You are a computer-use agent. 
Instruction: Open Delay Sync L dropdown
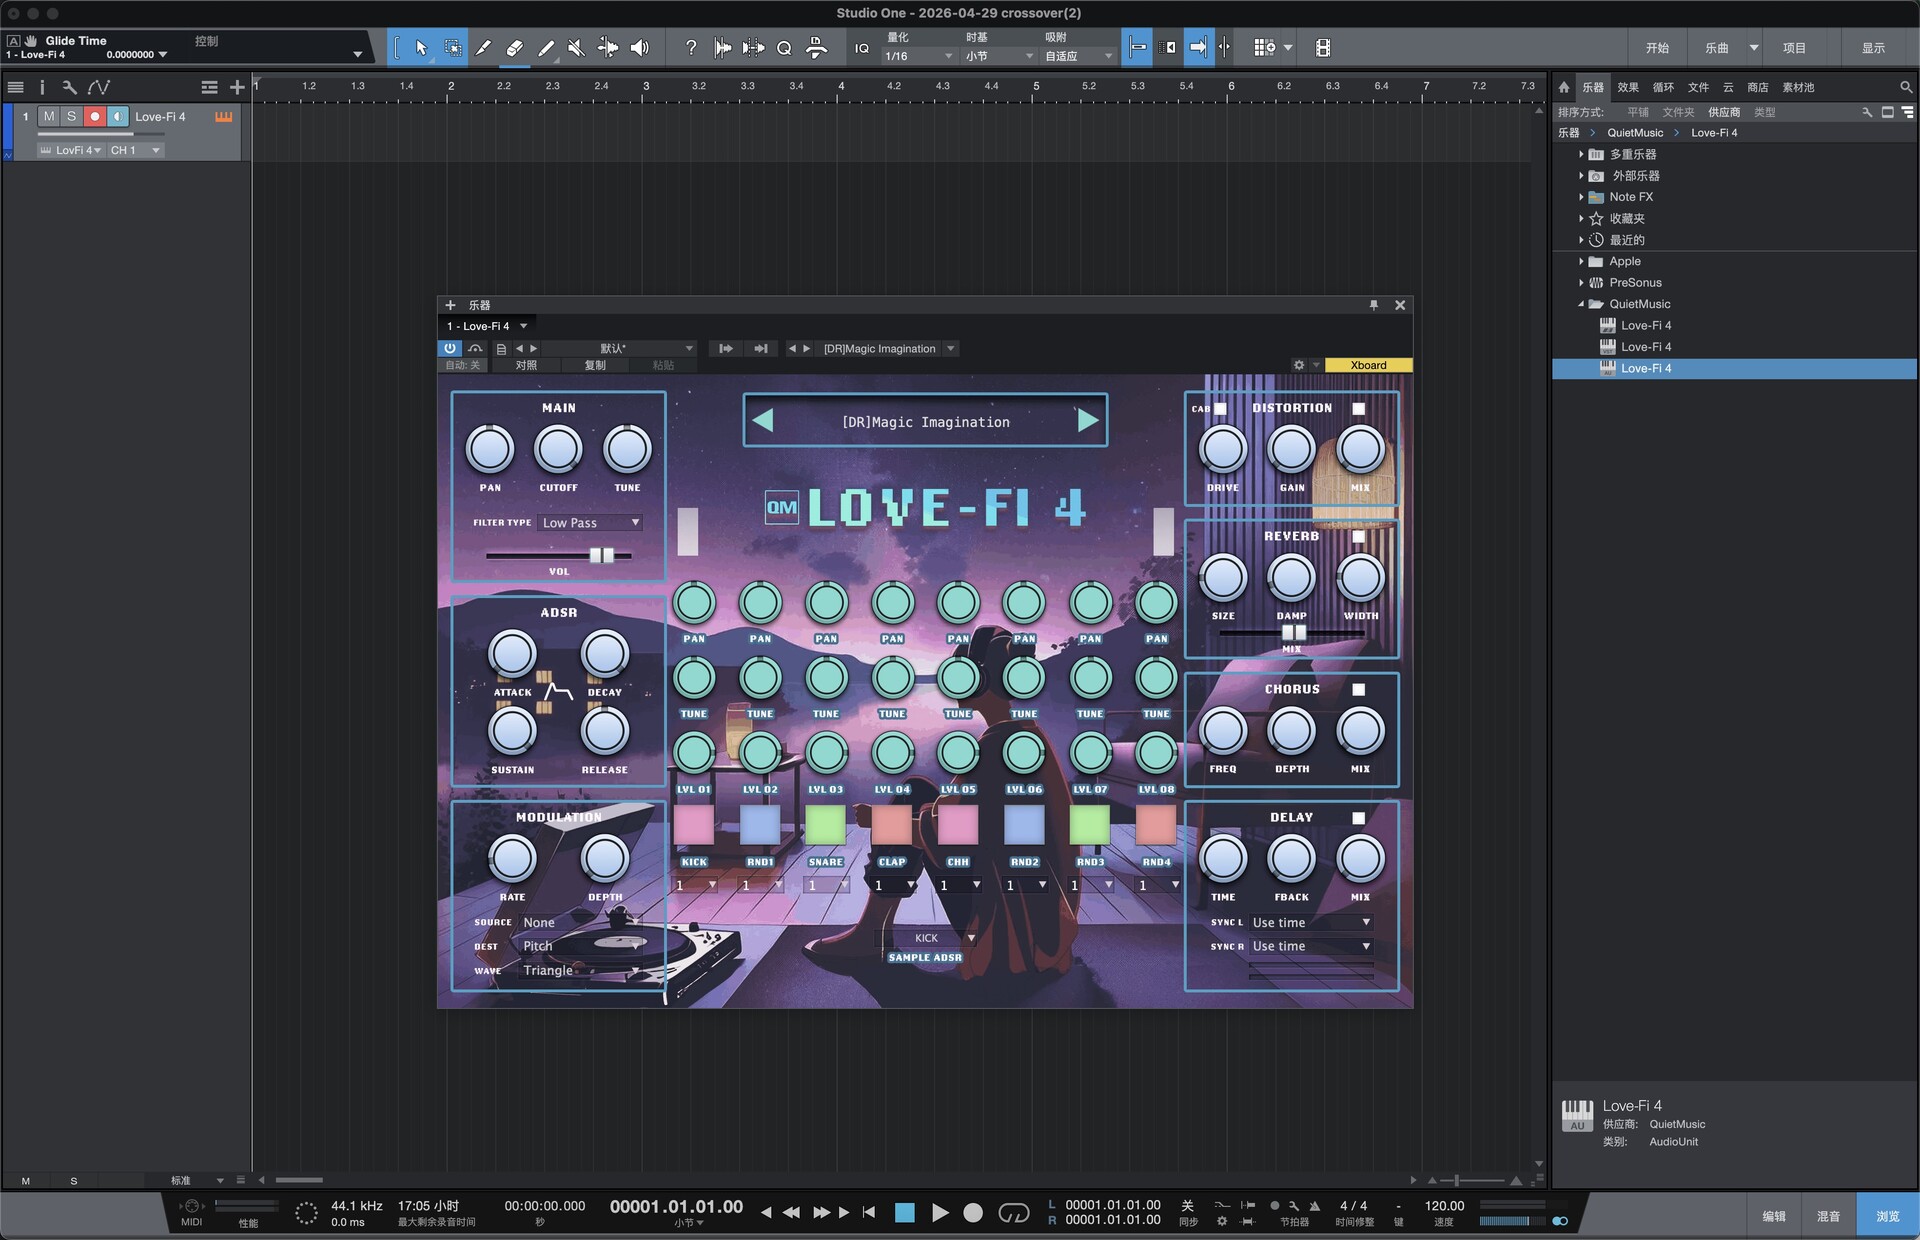click(x=1311, y=922)
